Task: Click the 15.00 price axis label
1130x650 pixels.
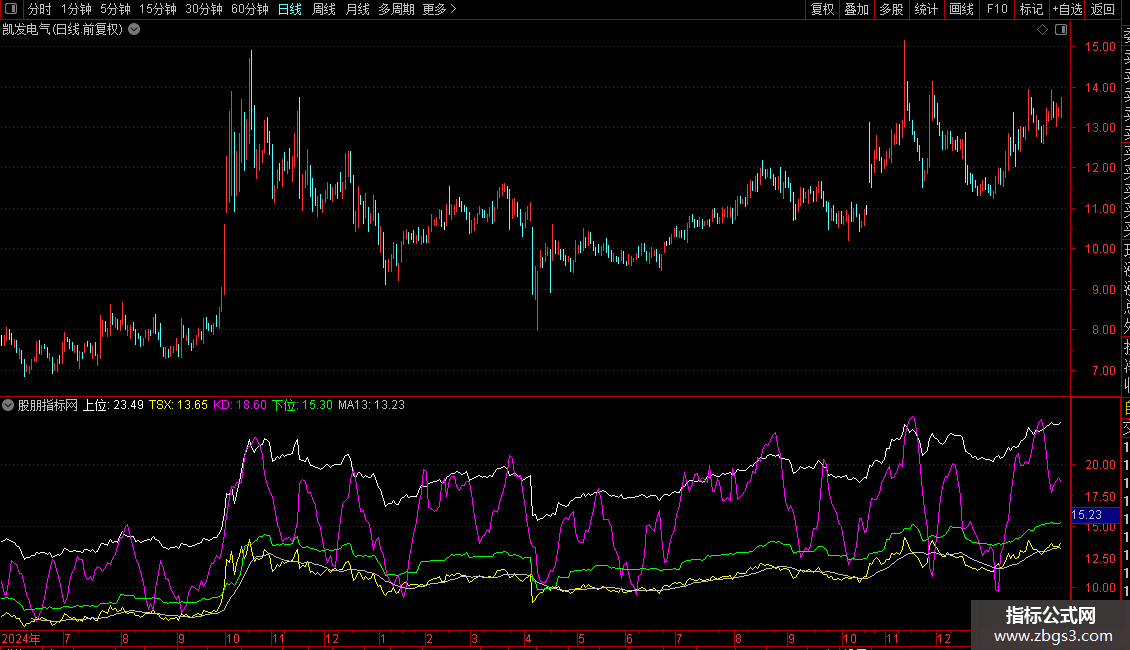Action: click(x=1100, y=47)
